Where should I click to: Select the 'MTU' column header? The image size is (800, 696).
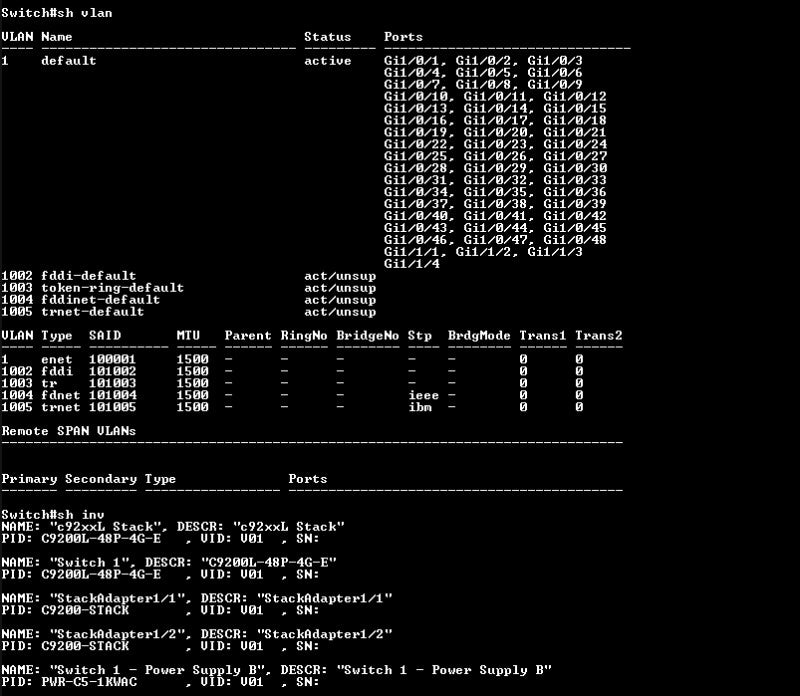point(188,335)
